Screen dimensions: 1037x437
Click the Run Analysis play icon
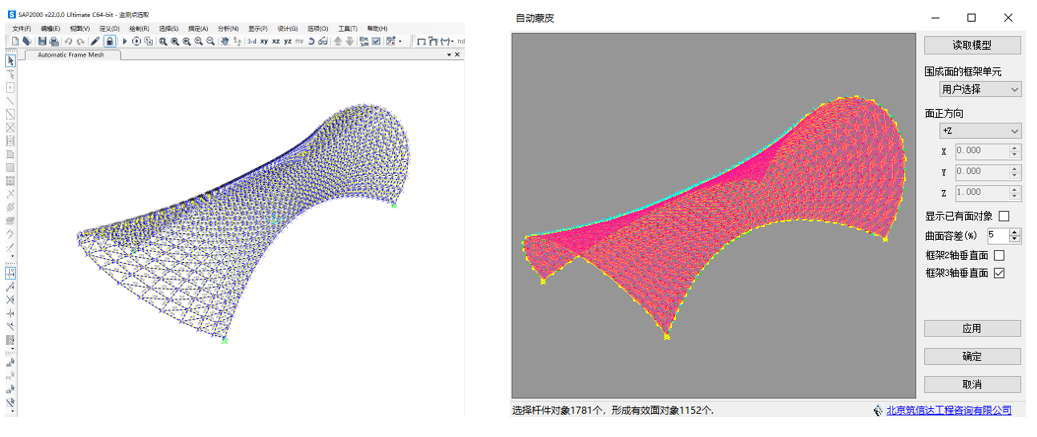tap(124, 41)
